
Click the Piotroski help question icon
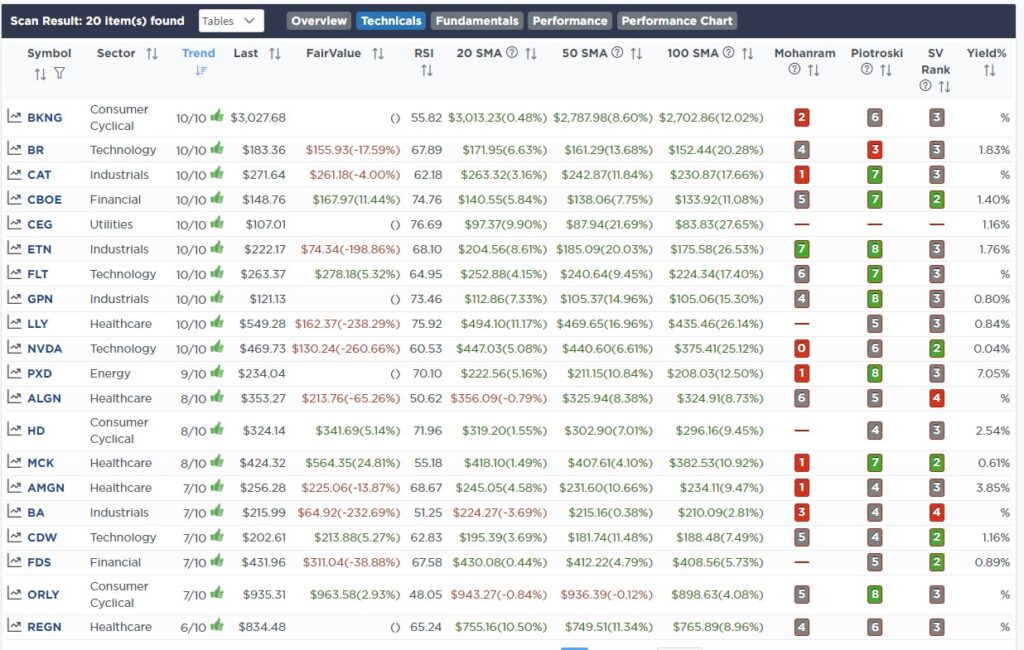(867, 69)
